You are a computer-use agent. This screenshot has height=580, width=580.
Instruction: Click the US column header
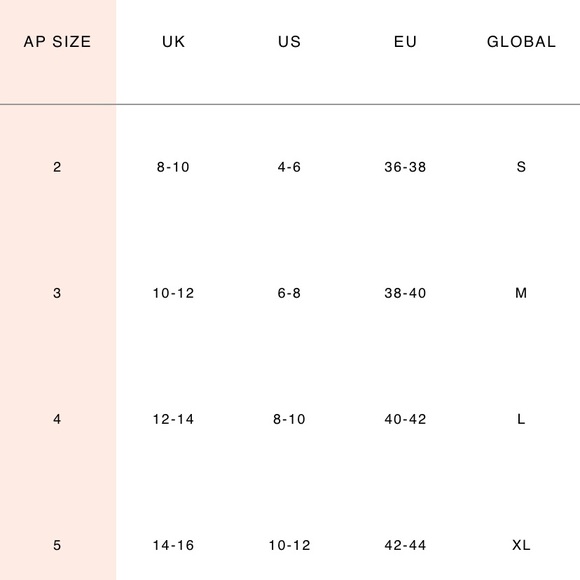pyautogui.click(x=289, y=42)
